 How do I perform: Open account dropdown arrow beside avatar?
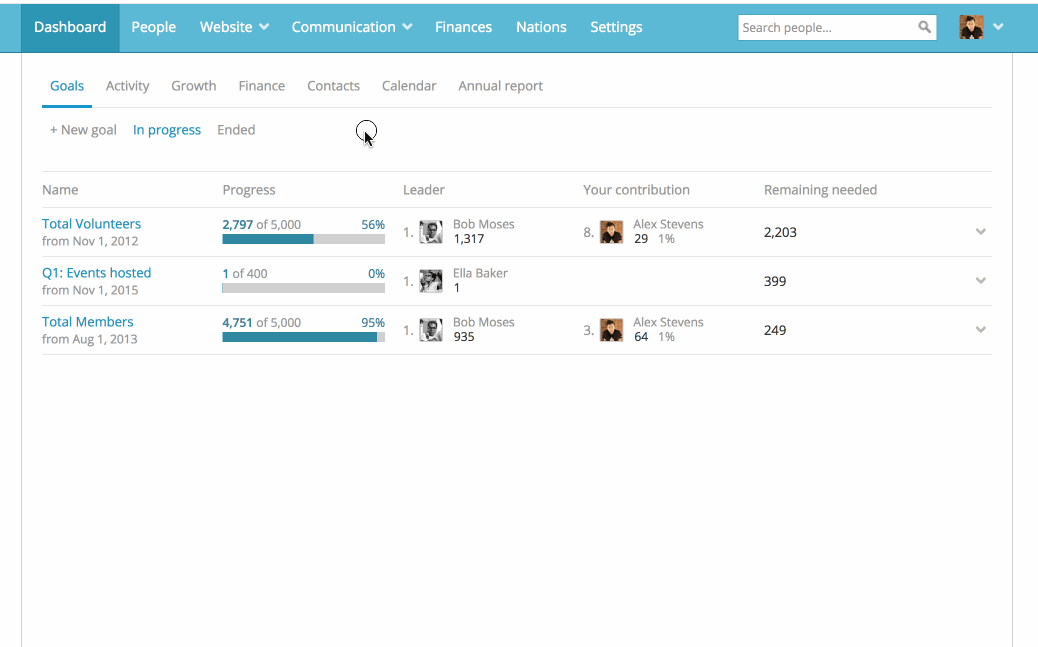point(998,27)
